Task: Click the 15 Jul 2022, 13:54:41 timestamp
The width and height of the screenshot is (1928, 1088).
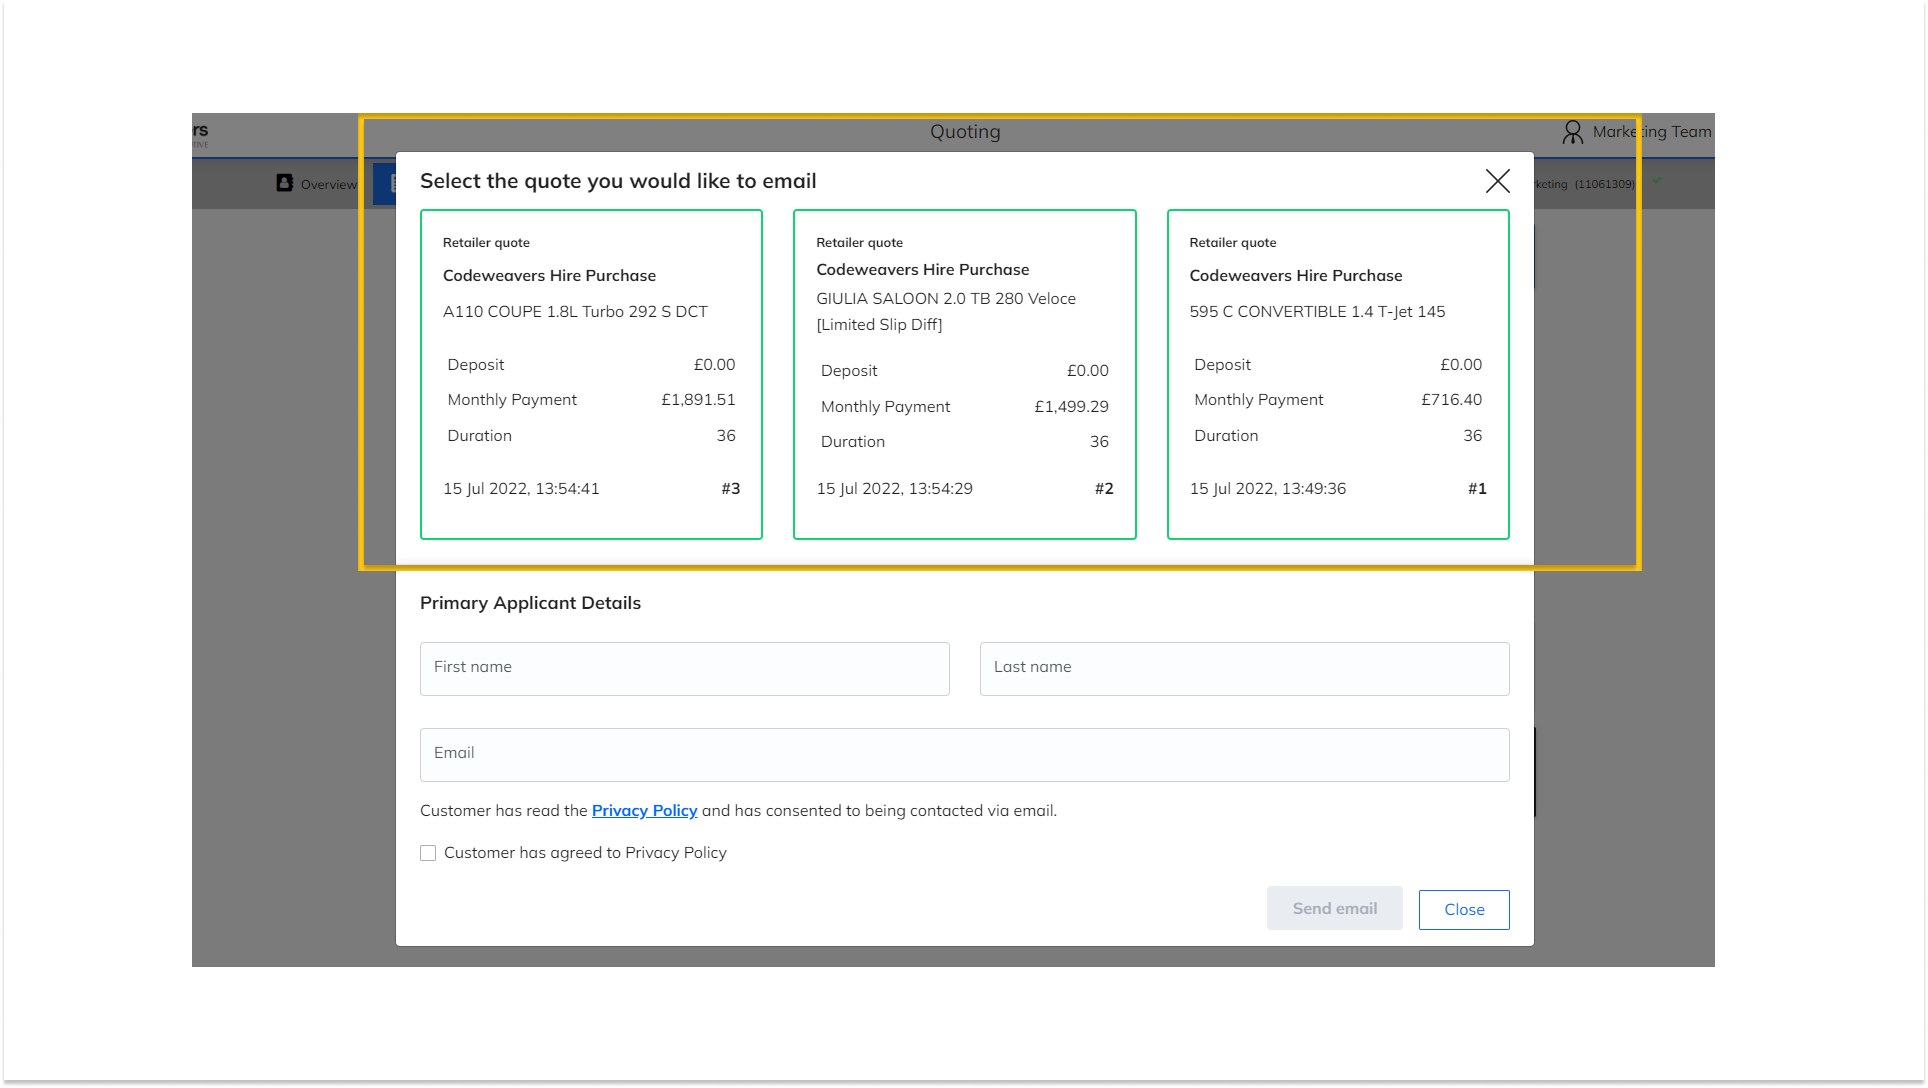Action: [x=521, y=489]
